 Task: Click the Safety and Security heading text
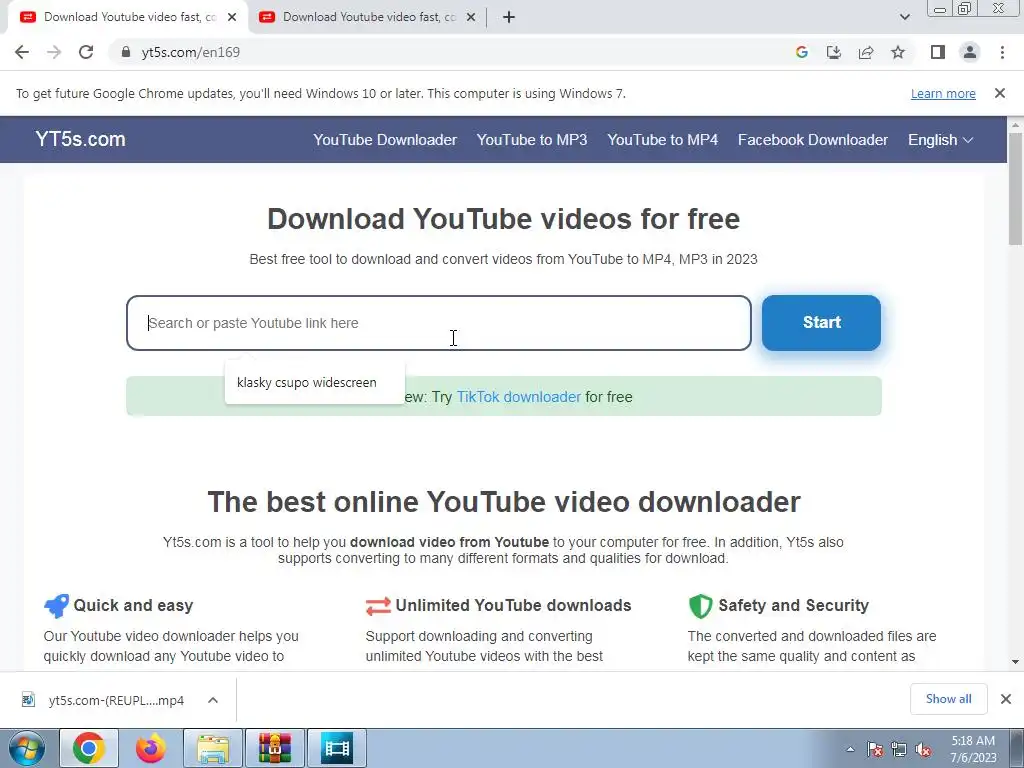coord(793,605)
